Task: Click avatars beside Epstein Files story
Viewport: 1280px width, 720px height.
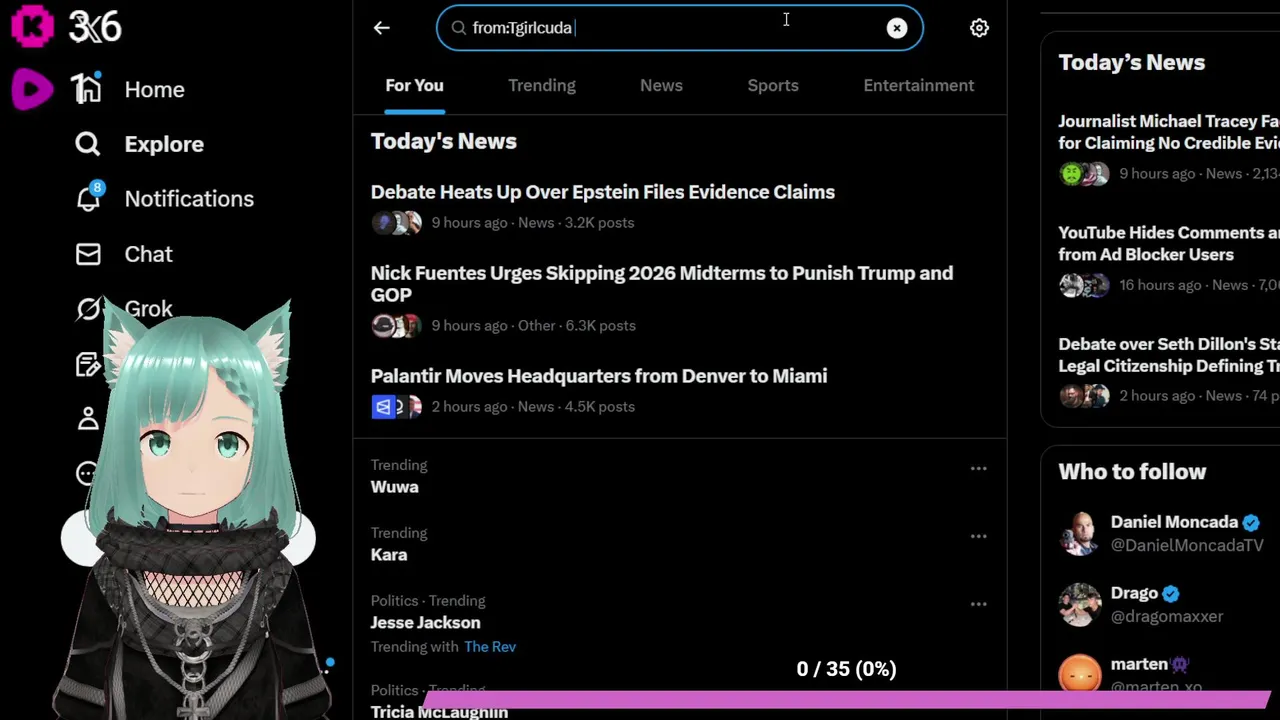Action: pyautogui.click(x=397, y=223)
